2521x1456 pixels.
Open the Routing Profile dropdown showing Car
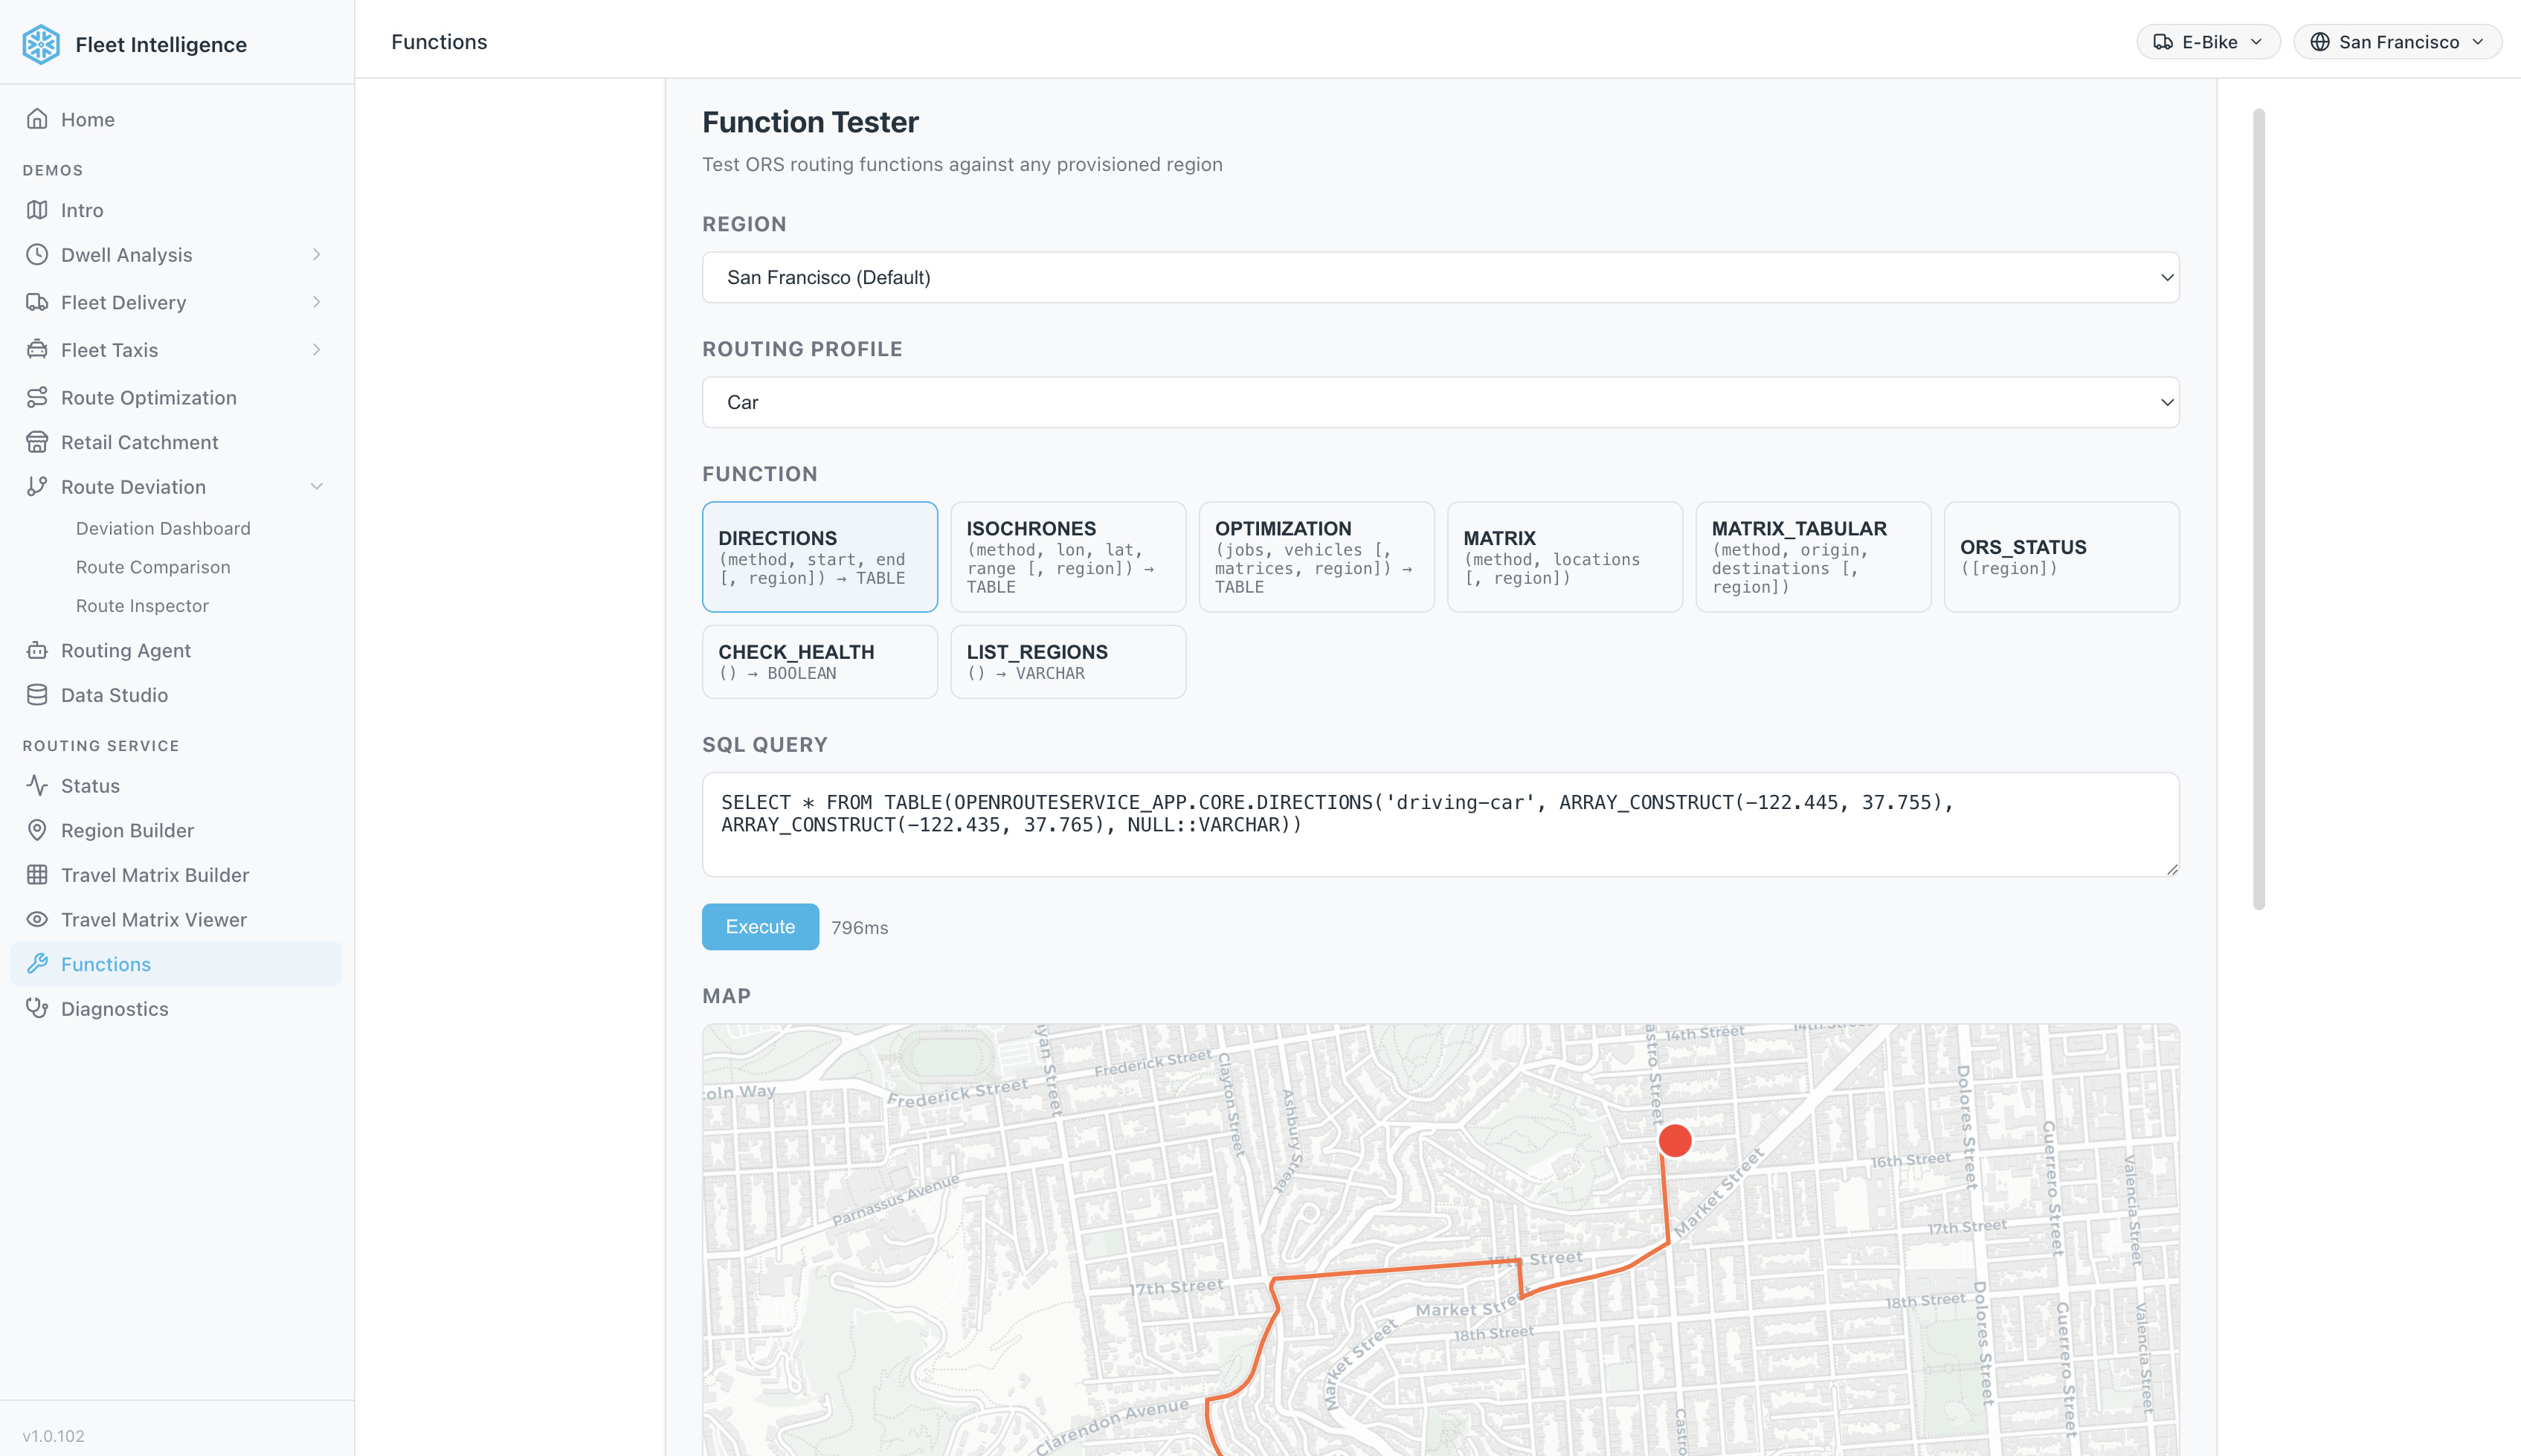[1440, 402]
